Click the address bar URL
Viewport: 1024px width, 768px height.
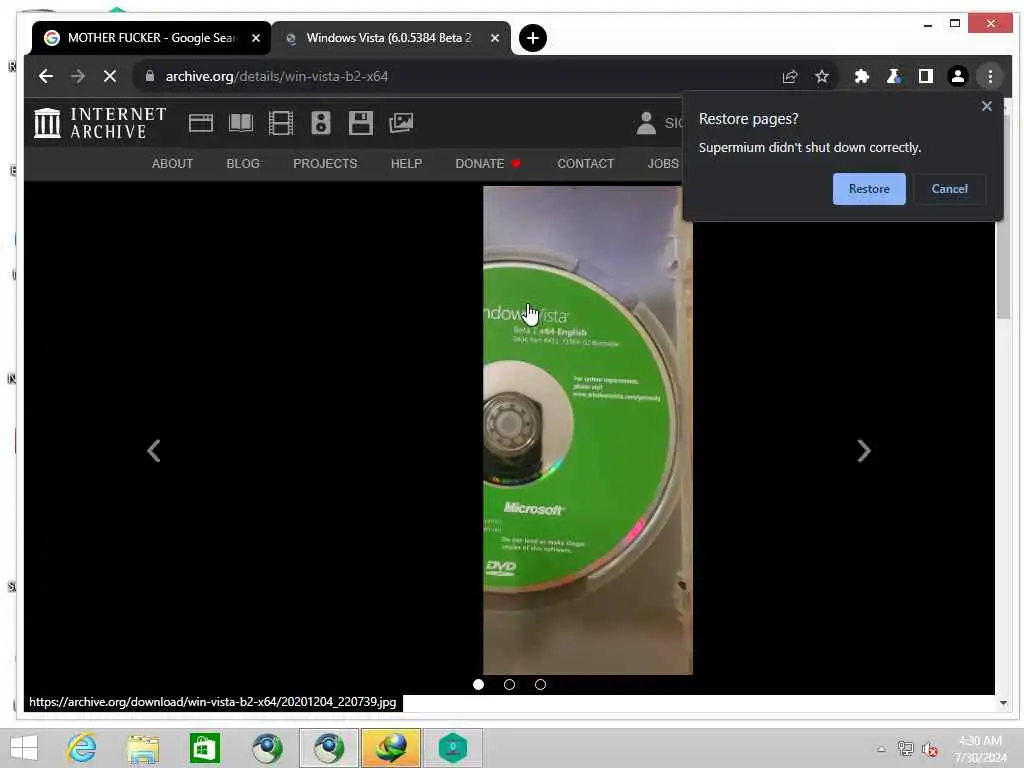(277, 76)
